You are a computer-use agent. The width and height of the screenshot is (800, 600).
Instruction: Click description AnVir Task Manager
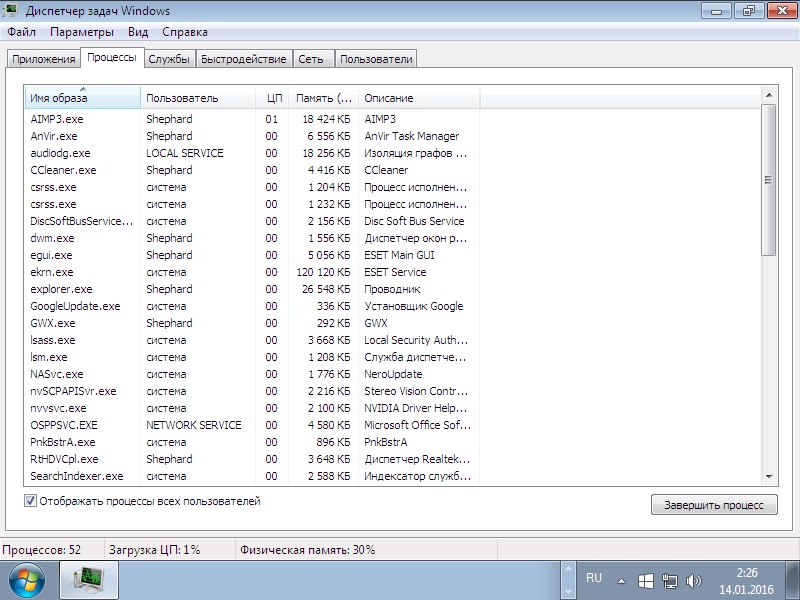tap(412, 136)
